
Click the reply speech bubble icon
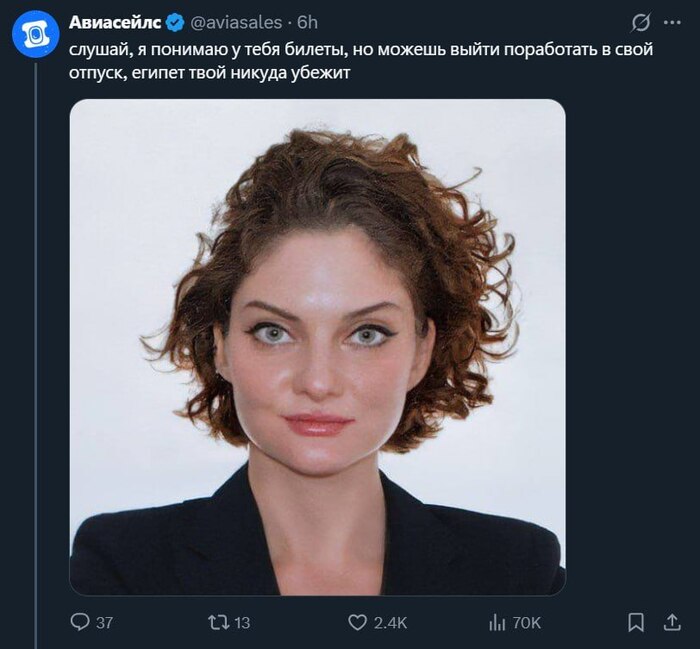[80, 622]
